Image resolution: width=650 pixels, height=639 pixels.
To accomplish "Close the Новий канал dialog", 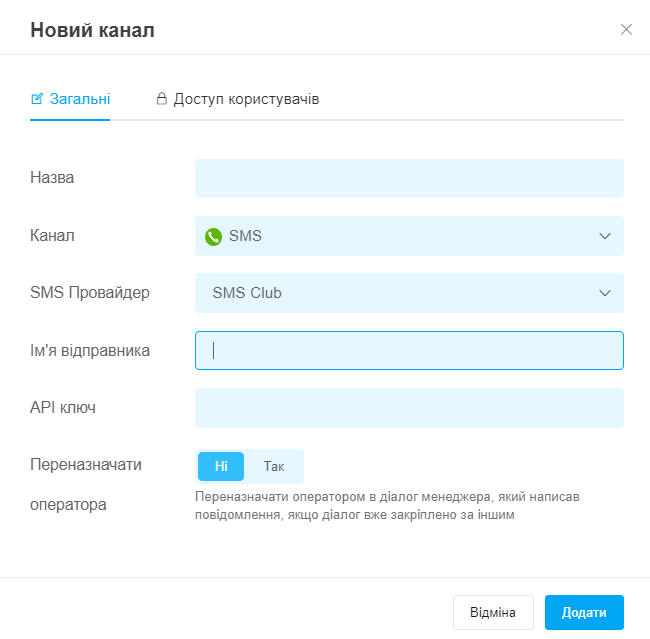I will [x=626, y=29].
